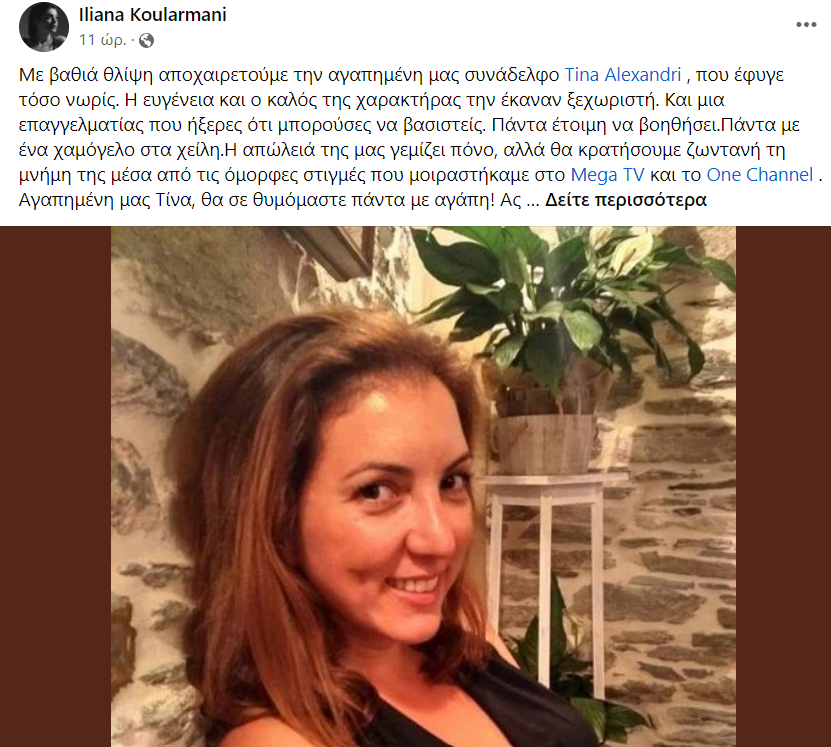Open Iliana Koularmani's profile picture avatar

pyautogui.click(x=43, y=26)
